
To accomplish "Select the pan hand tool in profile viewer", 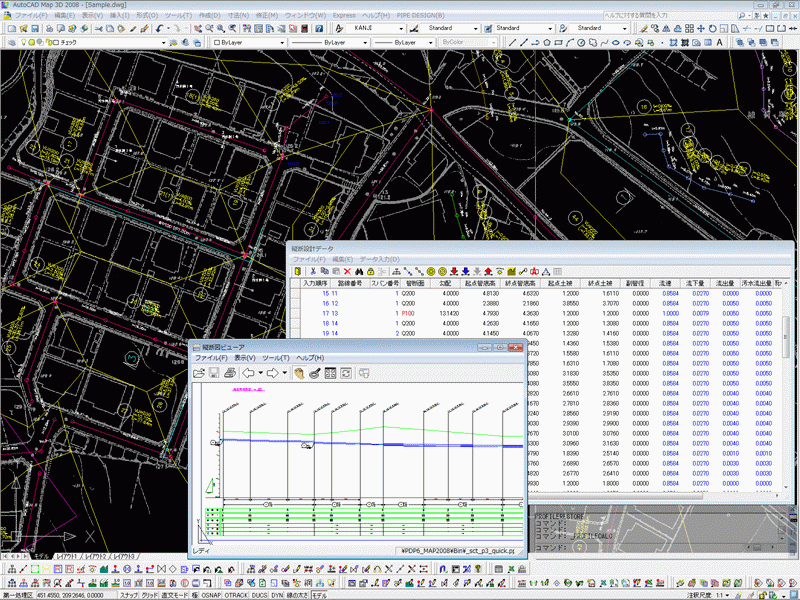I will coord(298,373).
